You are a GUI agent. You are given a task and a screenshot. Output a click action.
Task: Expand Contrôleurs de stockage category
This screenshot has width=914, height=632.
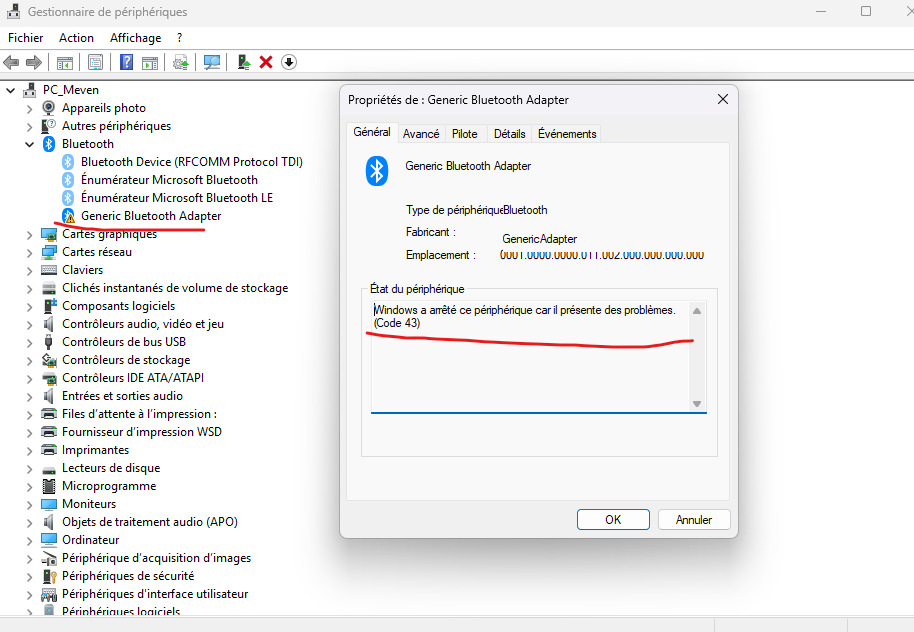(30, 361)
